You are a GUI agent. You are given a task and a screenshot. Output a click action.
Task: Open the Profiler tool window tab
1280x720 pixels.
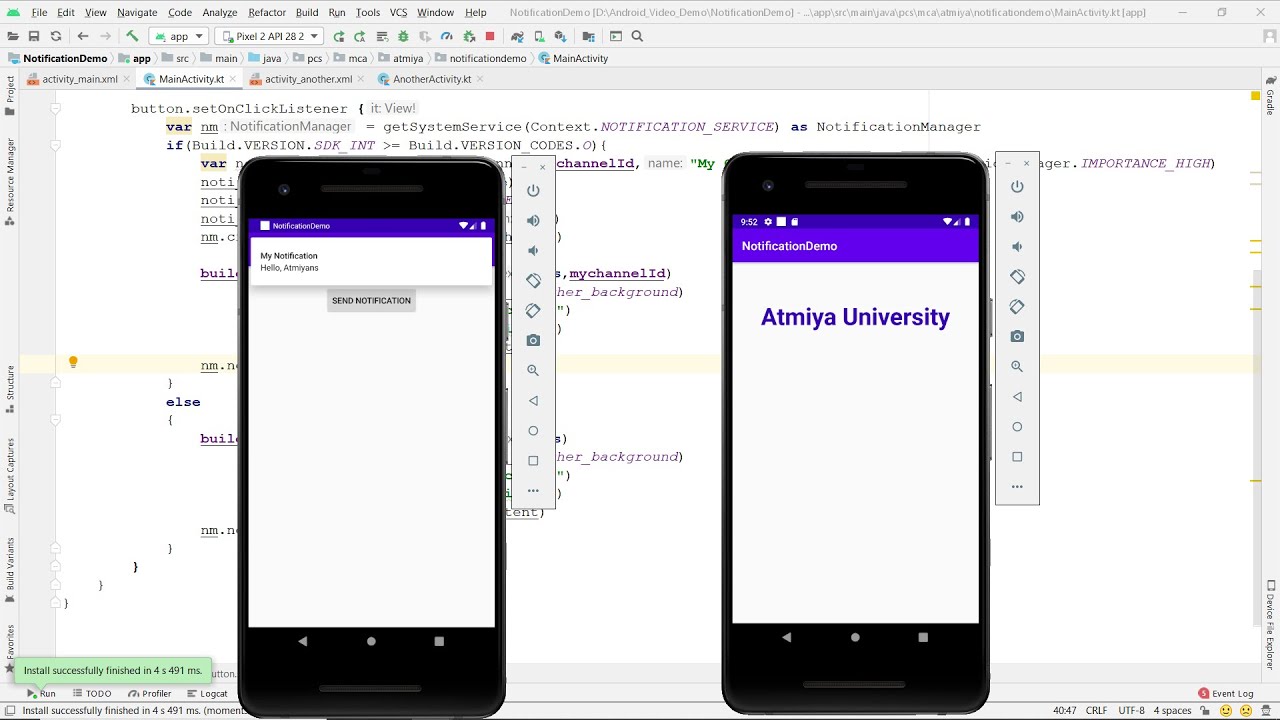point(150,693)
